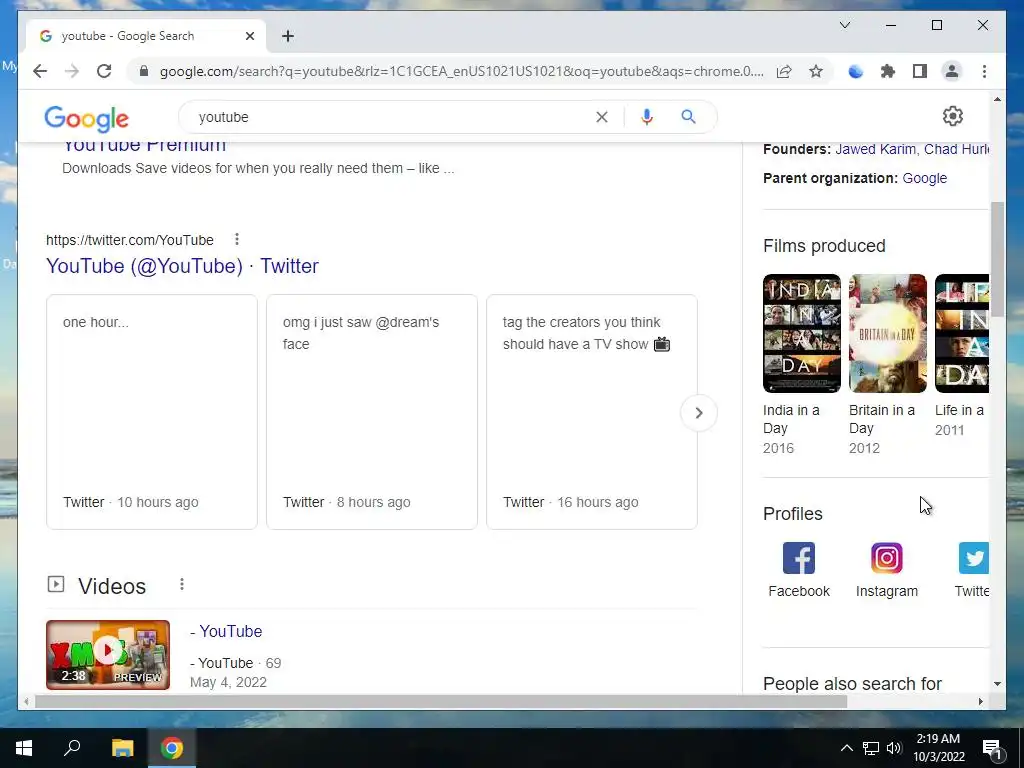Open the Facebook profile icon
The width and height of the screenshot is (1024, 768).
(x=799, y=558)
